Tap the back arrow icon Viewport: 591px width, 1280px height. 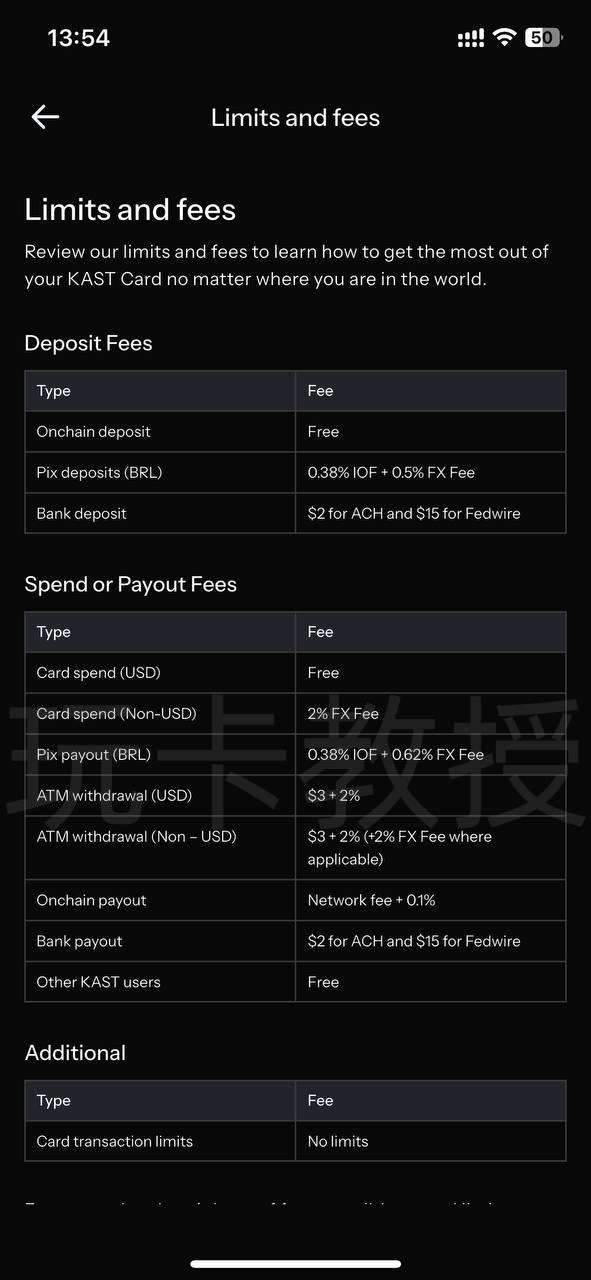pyautogui.click(x=45, y=117)
